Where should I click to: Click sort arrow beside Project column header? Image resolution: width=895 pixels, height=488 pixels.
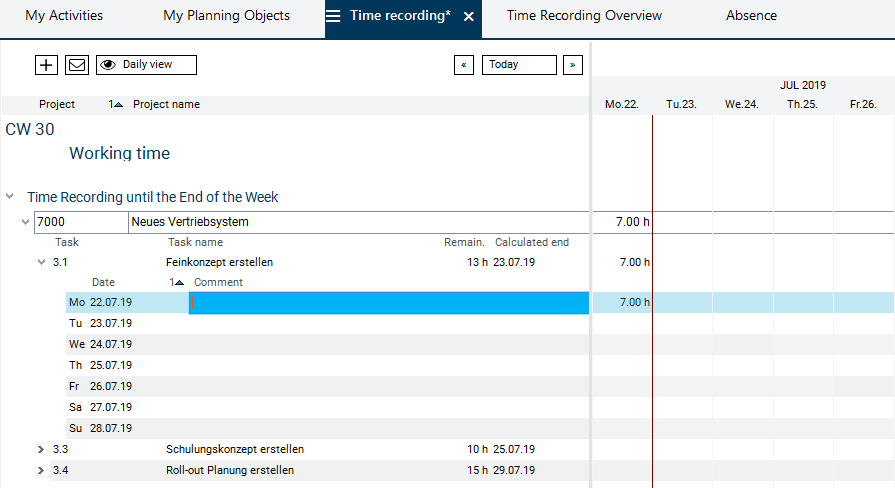[x=116, y=104]
